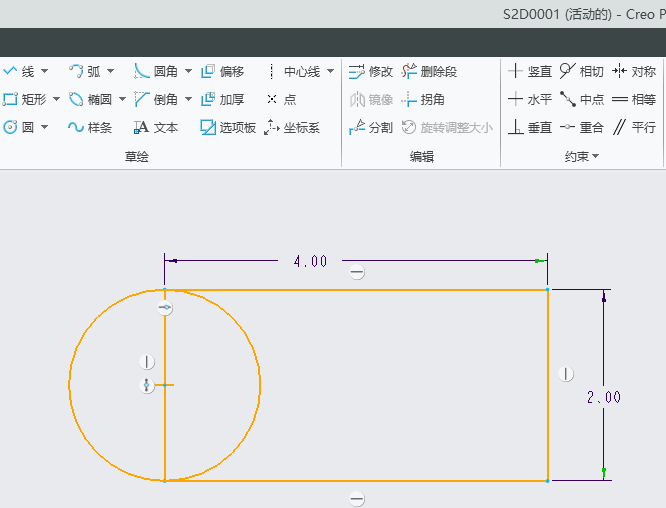Open the Ellipse (椭圆) dropdown arrow
Viewport: 666px width, 508px height.
122,99
